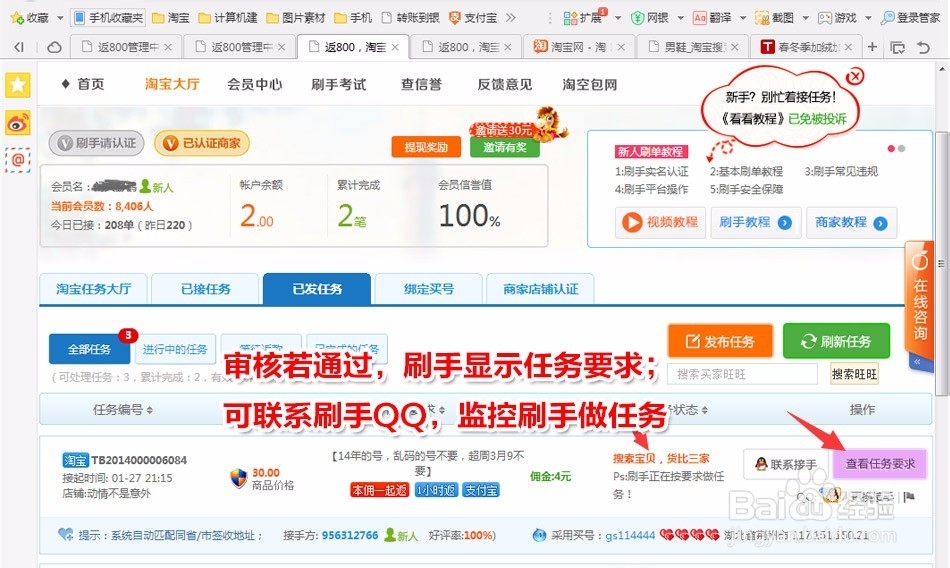
Task: Expand the 截图 dropdown arrow
Action: click(x=805, y=18)
